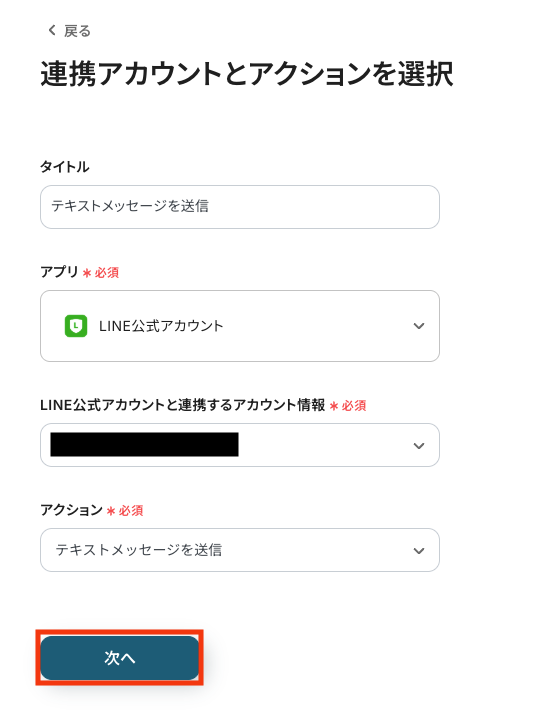Click the タイトル field label
Image resolution: width=535 pixels, height=721 pixels.
pyautogui.click(x=65, y=166)
